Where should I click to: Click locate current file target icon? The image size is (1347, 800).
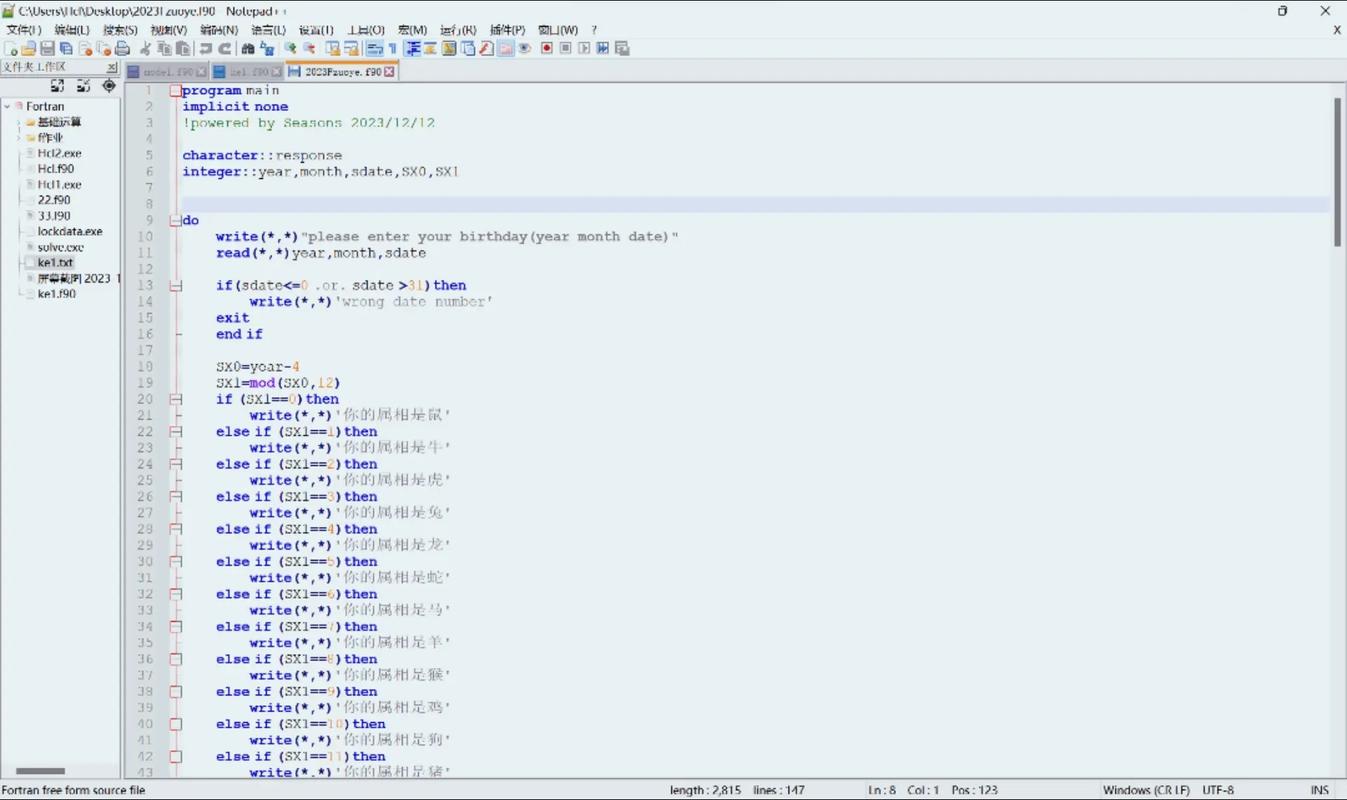109,86
